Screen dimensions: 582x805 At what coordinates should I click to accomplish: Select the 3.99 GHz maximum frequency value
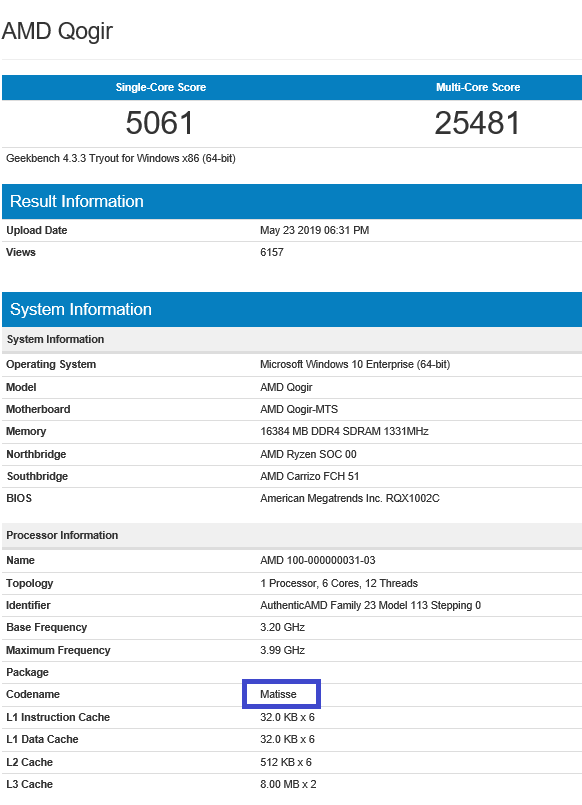(x=282, y=651)
